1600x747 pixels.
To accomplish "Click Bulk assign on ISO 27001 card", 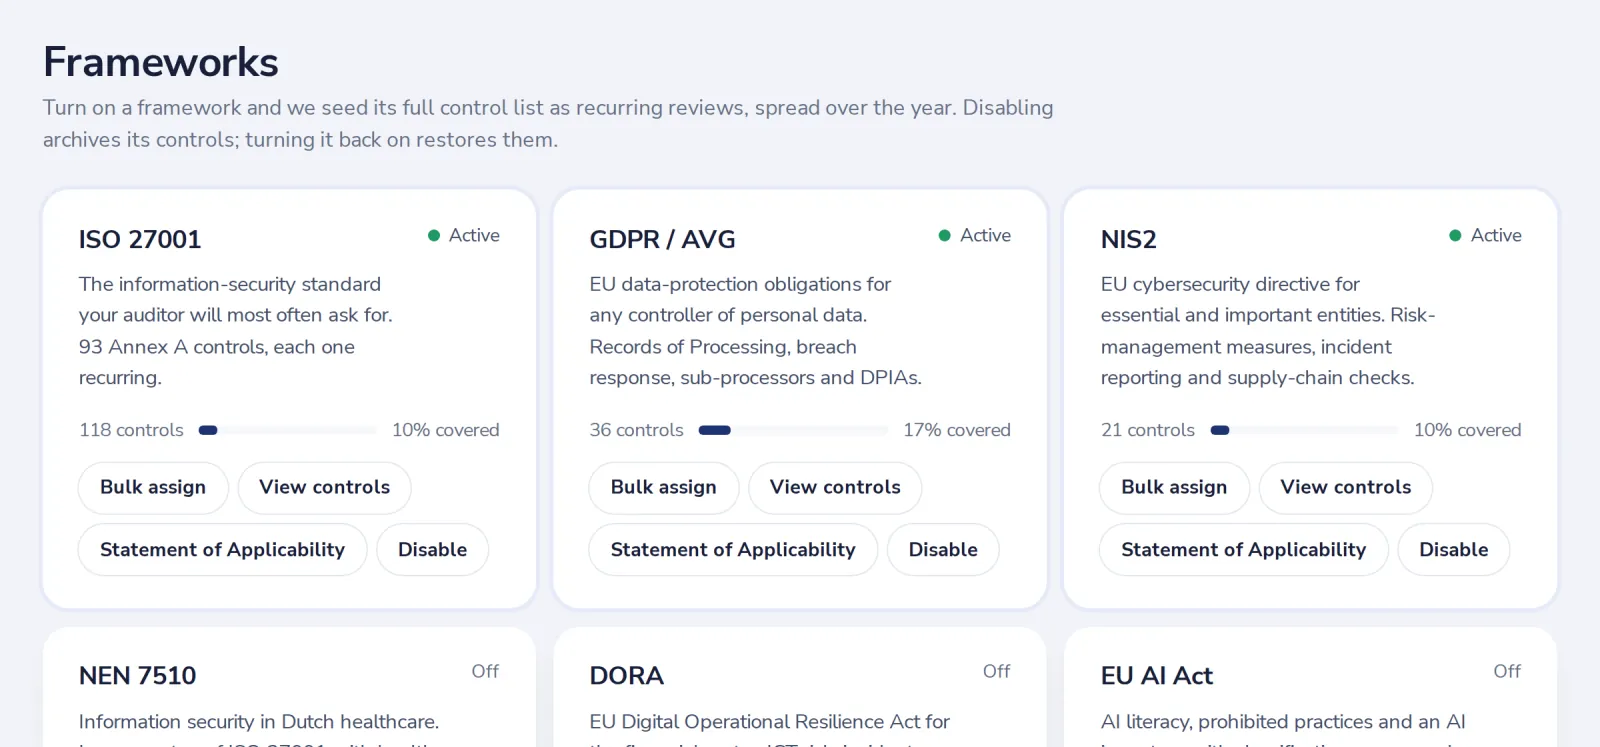I will (x=153, y=488).
